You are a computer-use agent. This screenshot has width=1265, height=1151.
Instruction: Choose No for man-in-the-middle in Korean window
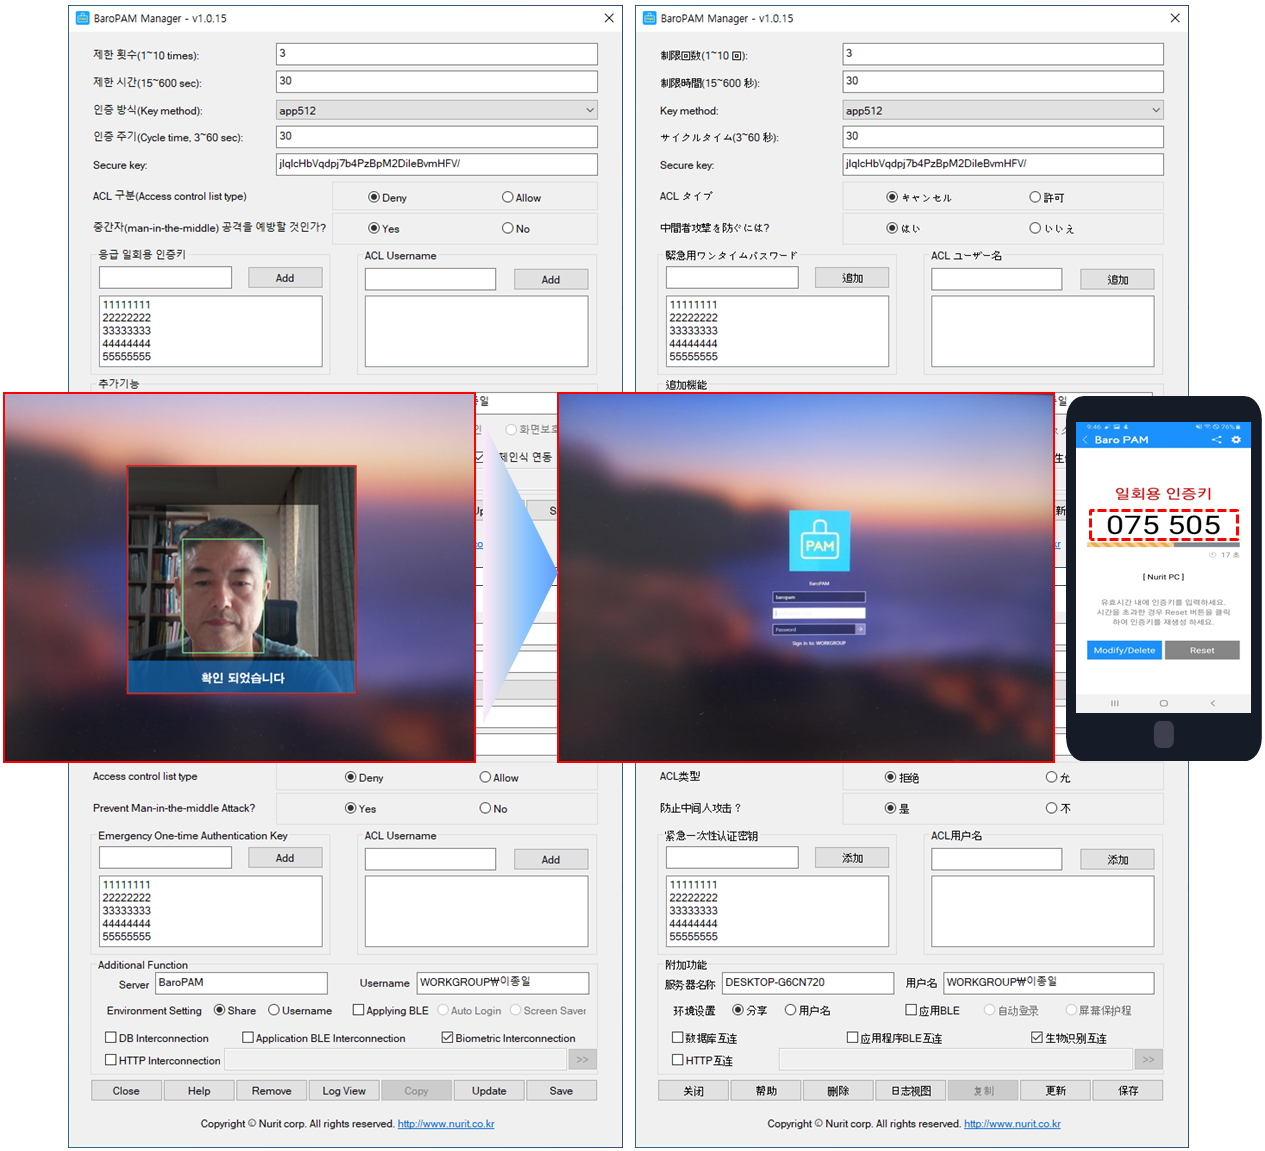pos(508,229)
